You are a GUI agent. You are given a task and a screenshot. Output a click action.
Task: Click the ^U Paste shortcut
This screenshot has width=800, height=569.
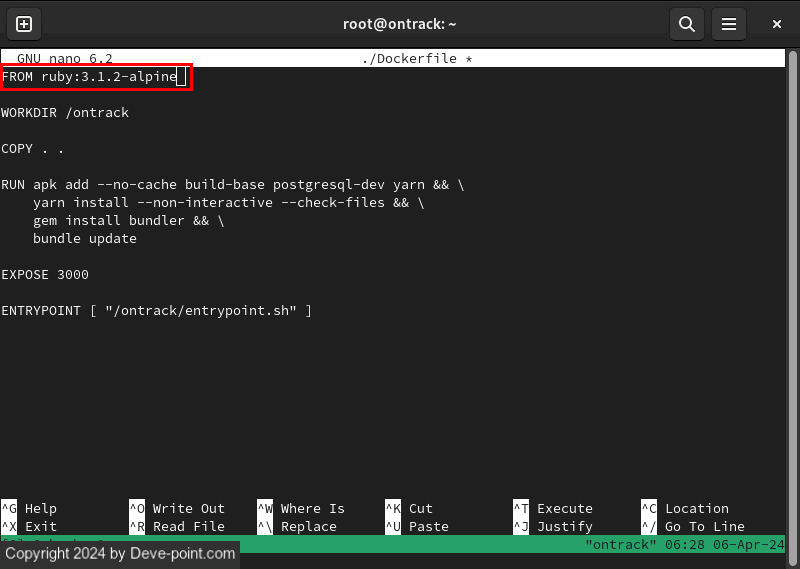pyautogui.click(x=417, y=526)
